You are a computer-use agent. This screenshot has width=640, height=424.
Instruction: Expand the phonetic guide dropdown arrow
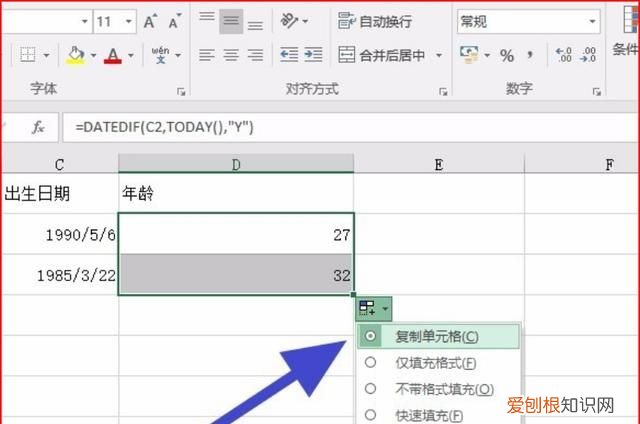point(178,55)
